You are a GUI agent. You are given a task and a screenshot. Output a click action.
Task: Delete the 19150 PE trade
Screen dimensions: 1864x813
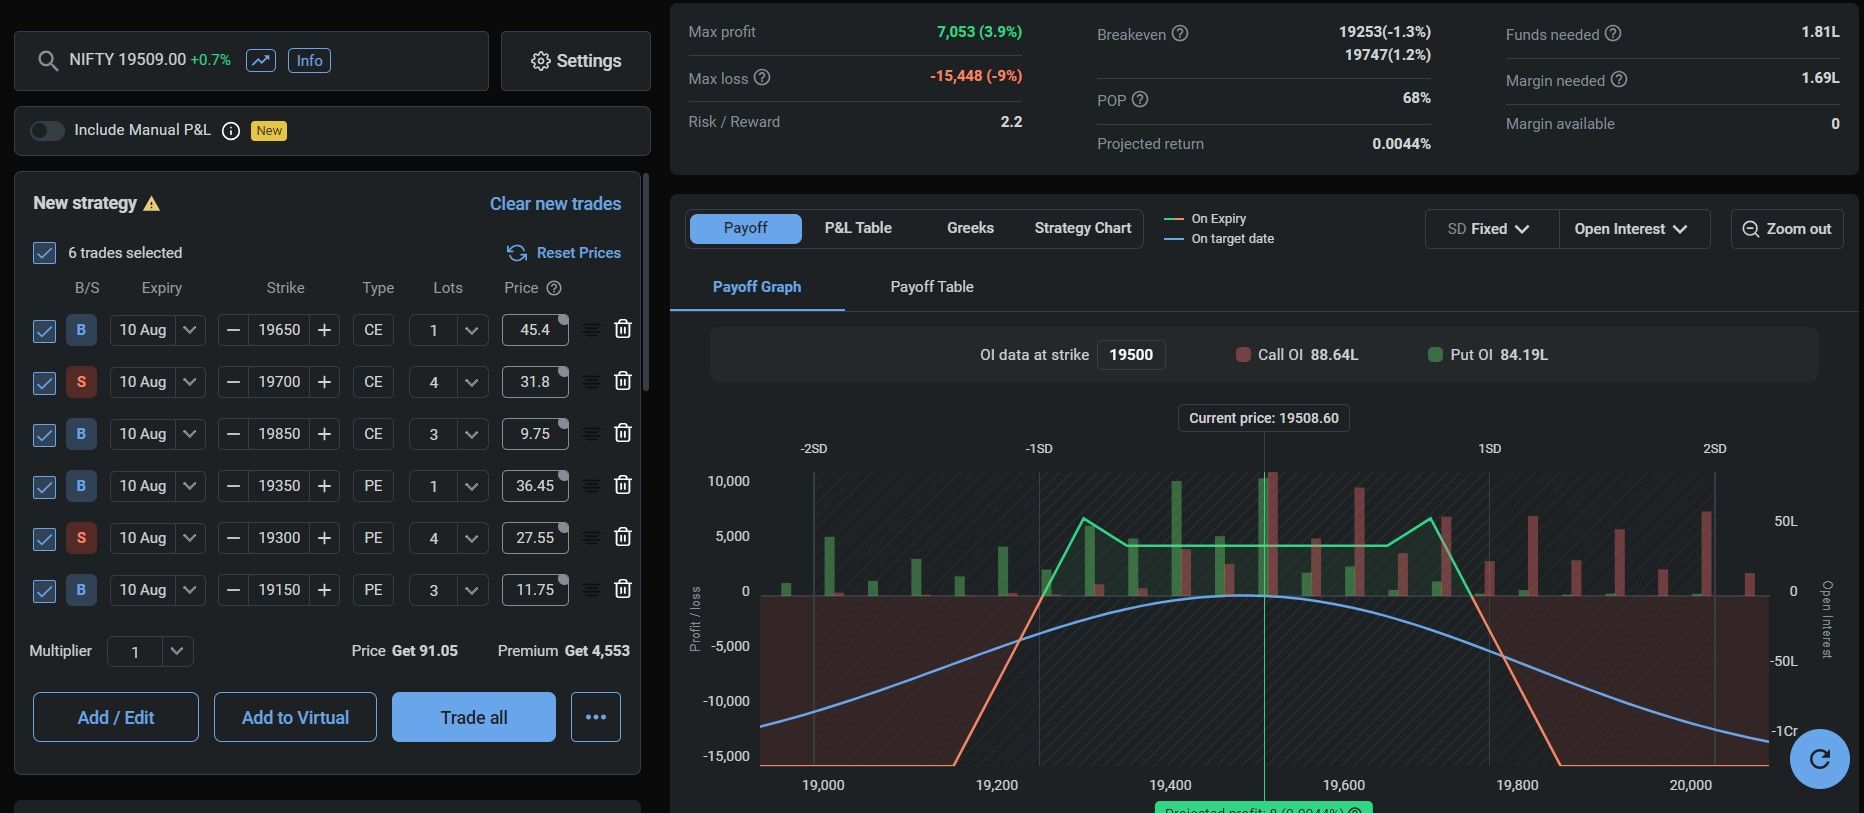click(623, 589)
